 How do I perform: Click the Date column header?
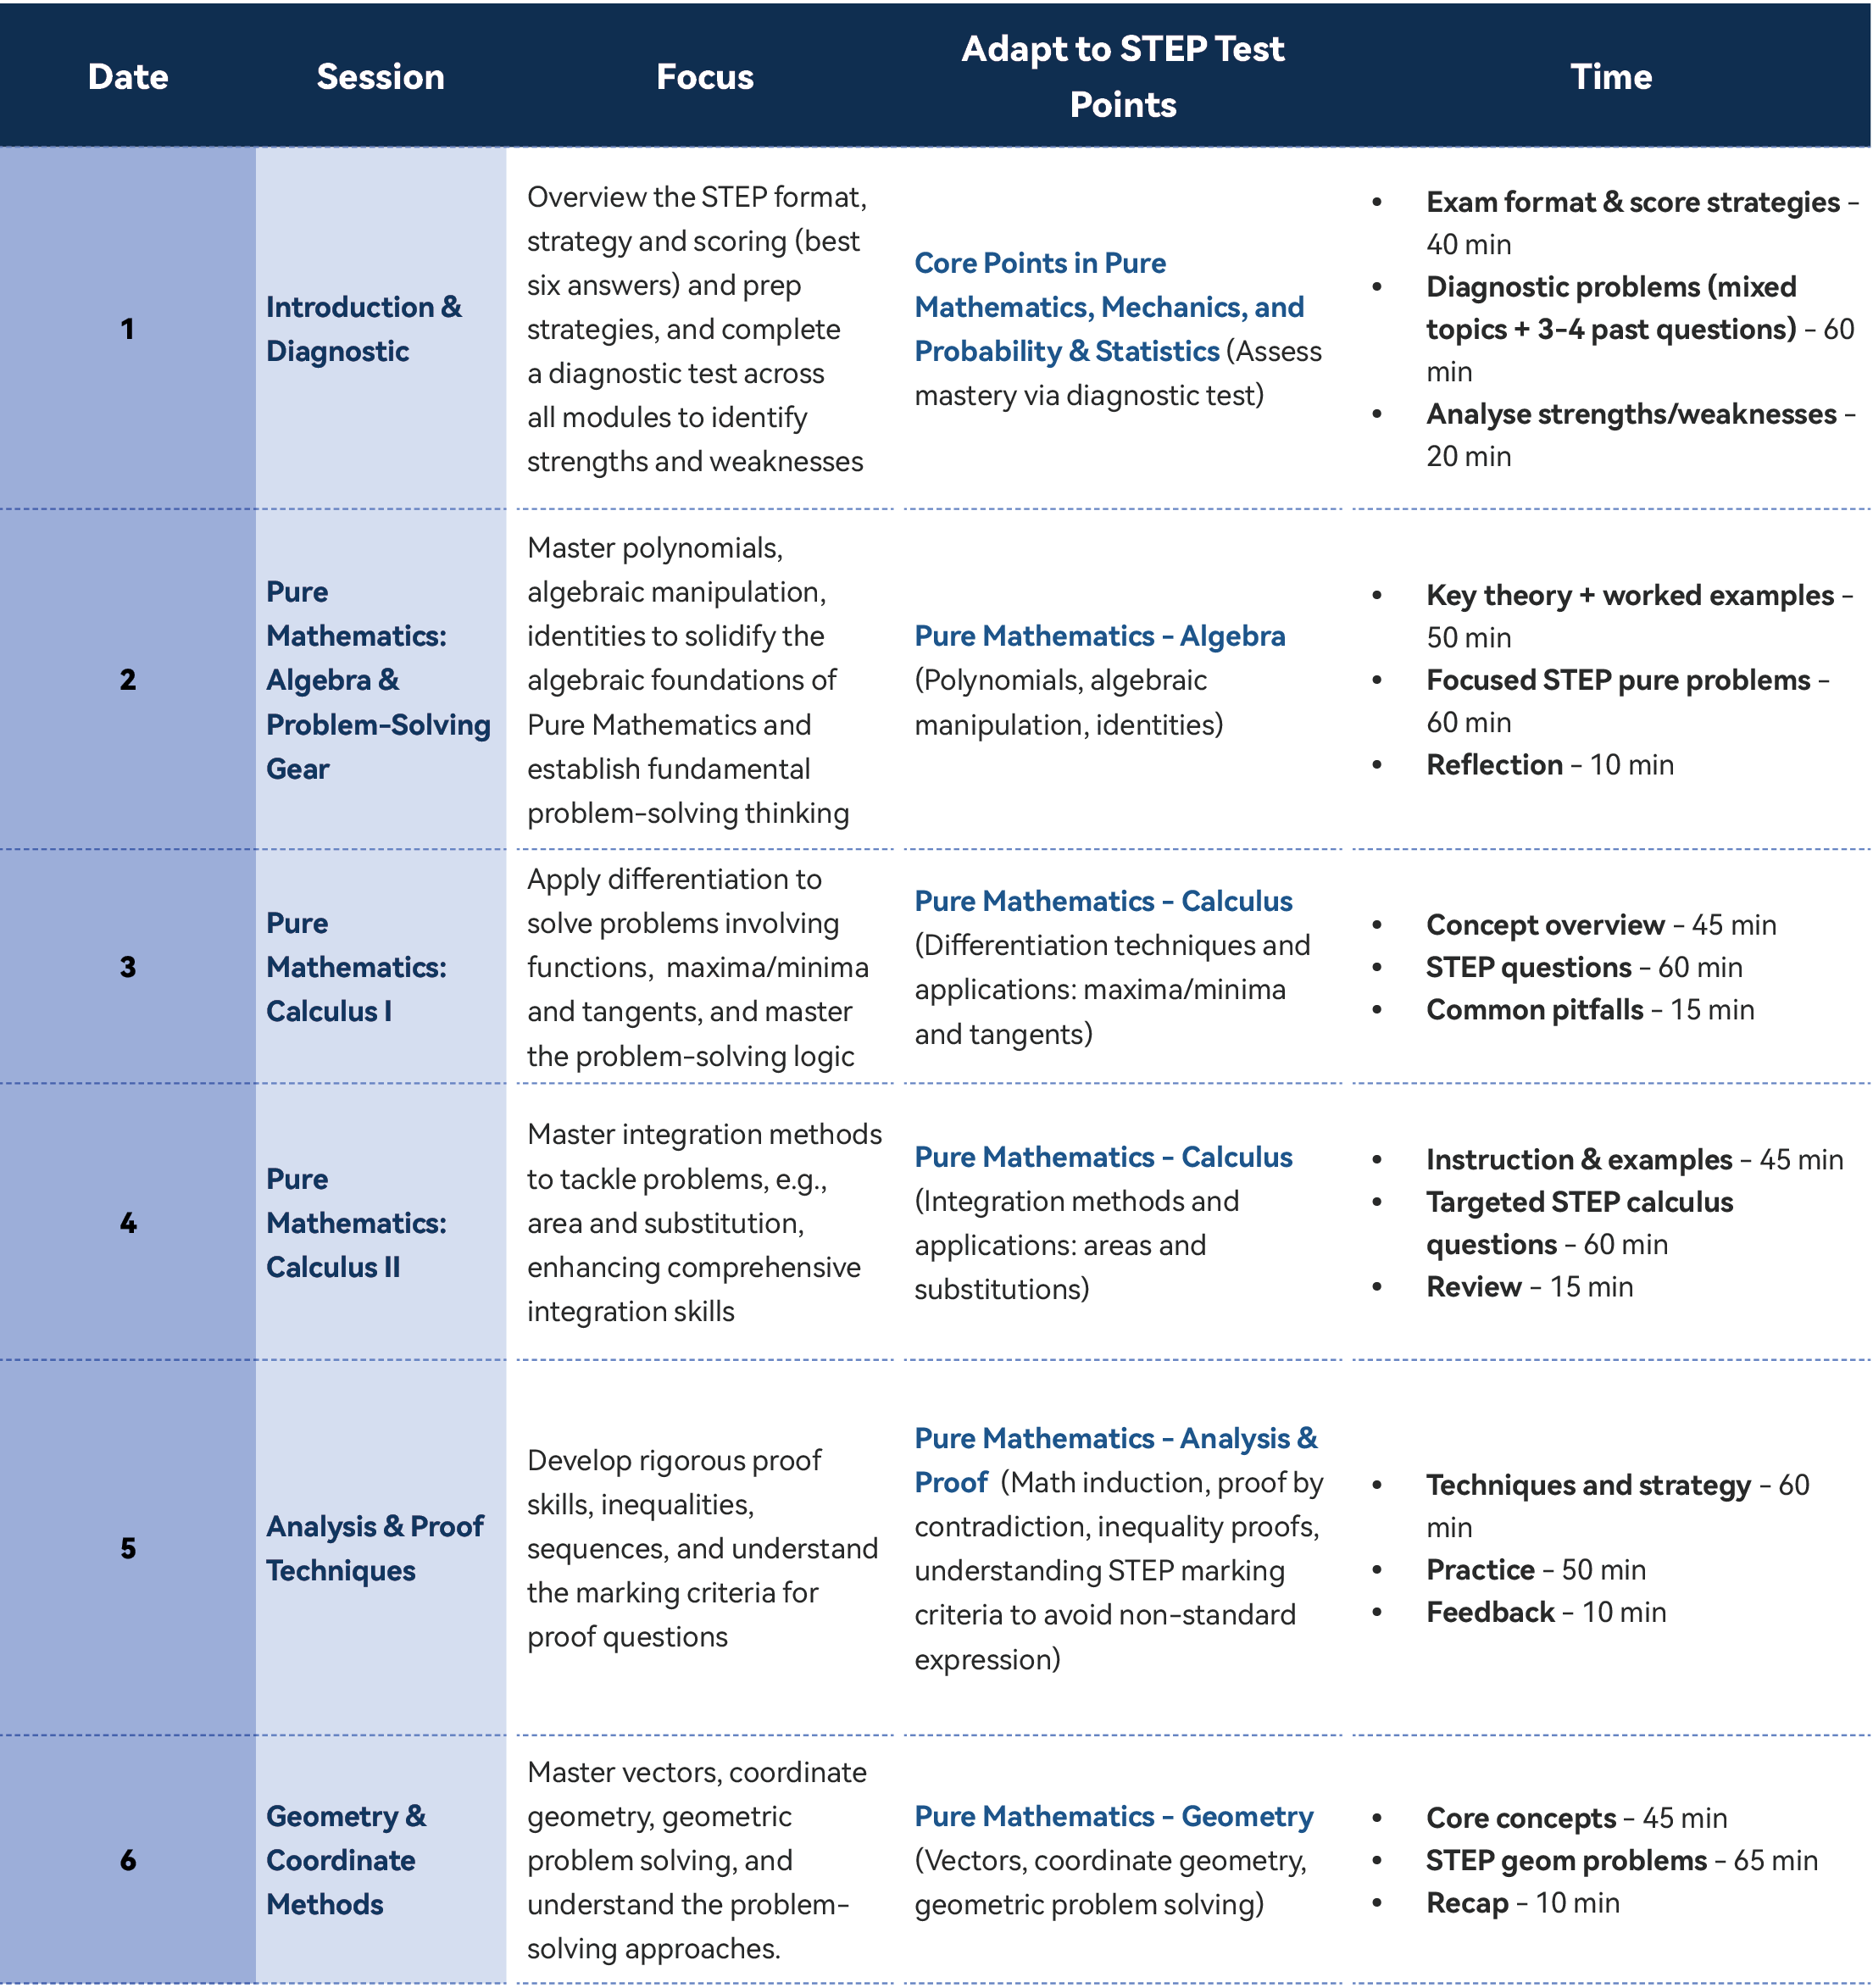click(128, 77)
